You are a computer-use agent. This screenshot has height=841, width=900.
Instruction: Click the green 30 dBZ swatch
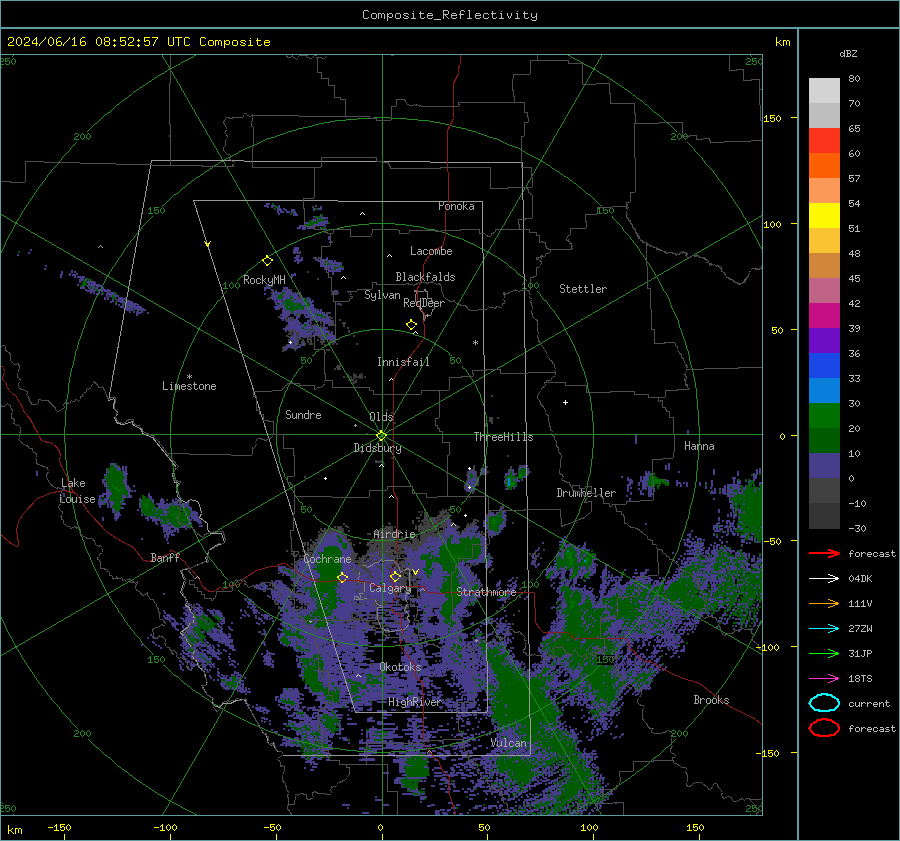click(x=824, y=415)
